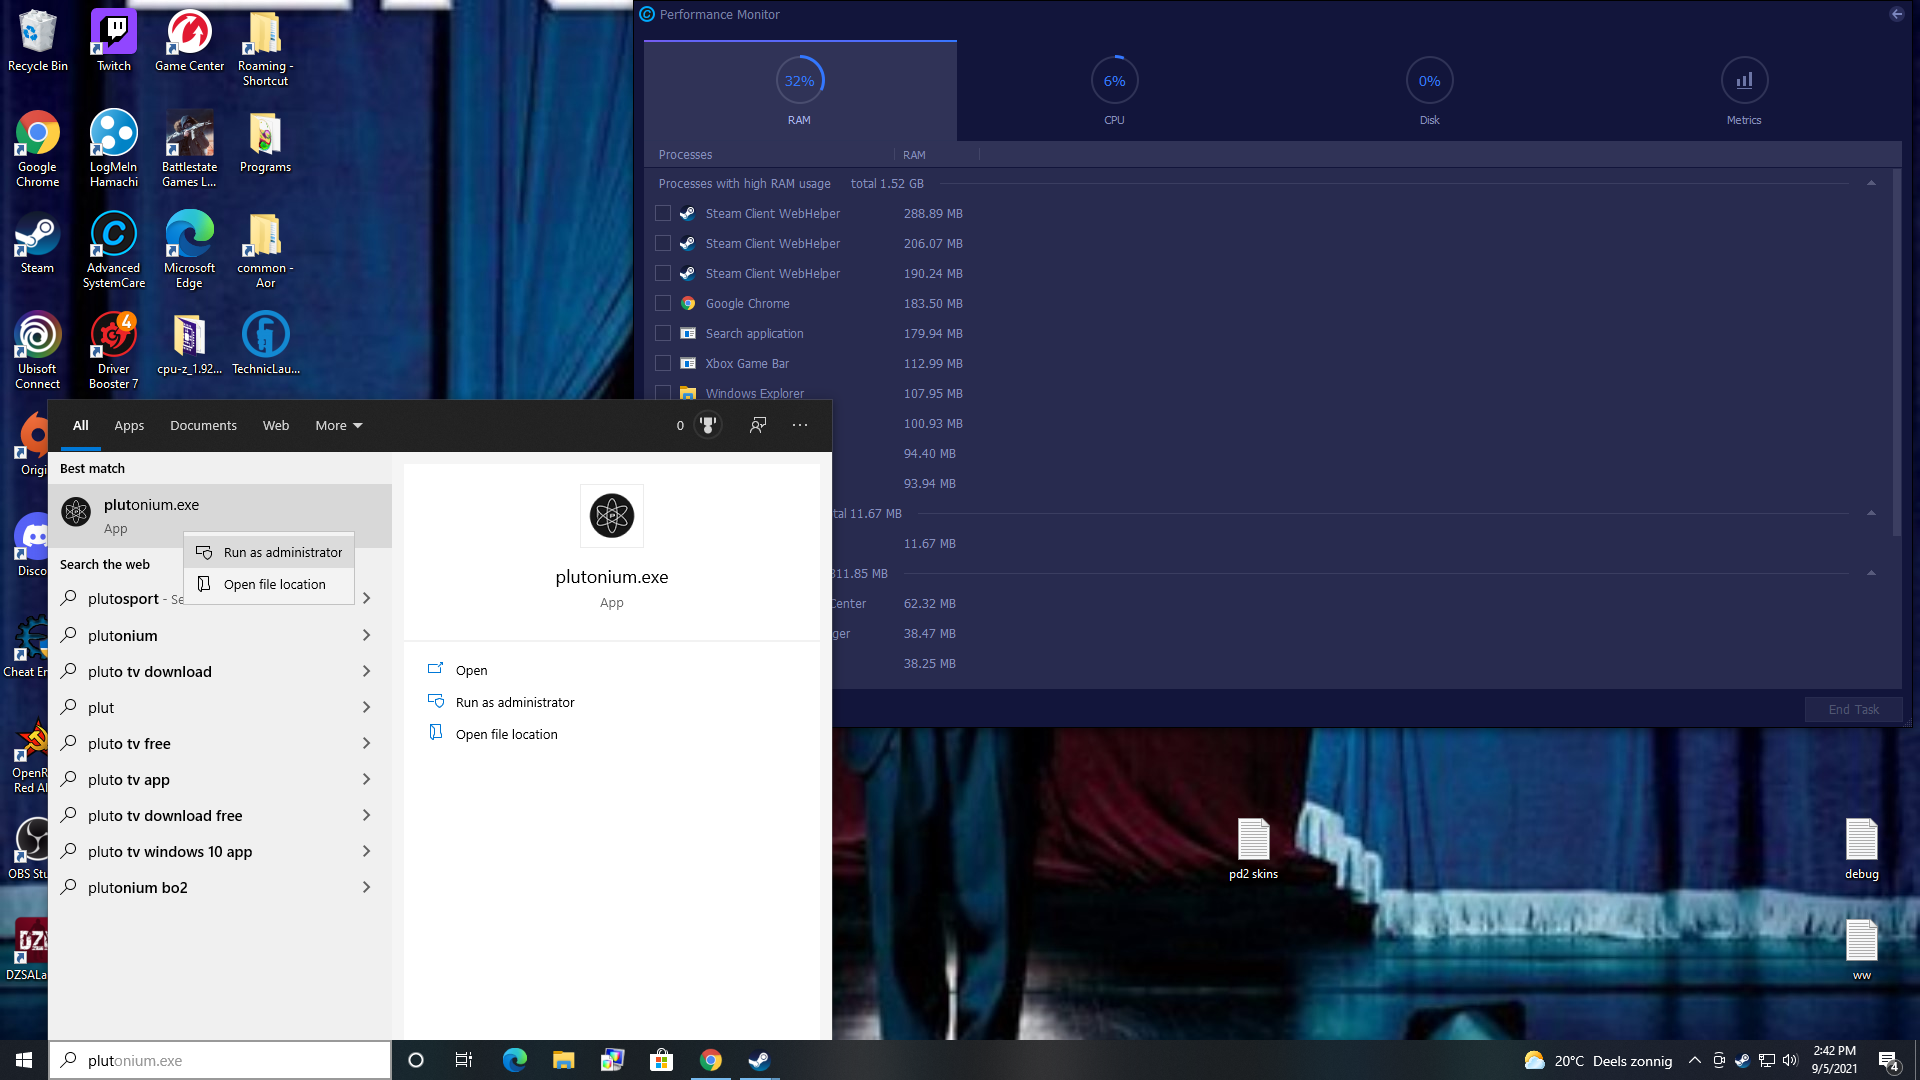The image size is (1920, 1080).
Task: Collapse the 11.85 MB total process group
Action: tap(1871, 573)
